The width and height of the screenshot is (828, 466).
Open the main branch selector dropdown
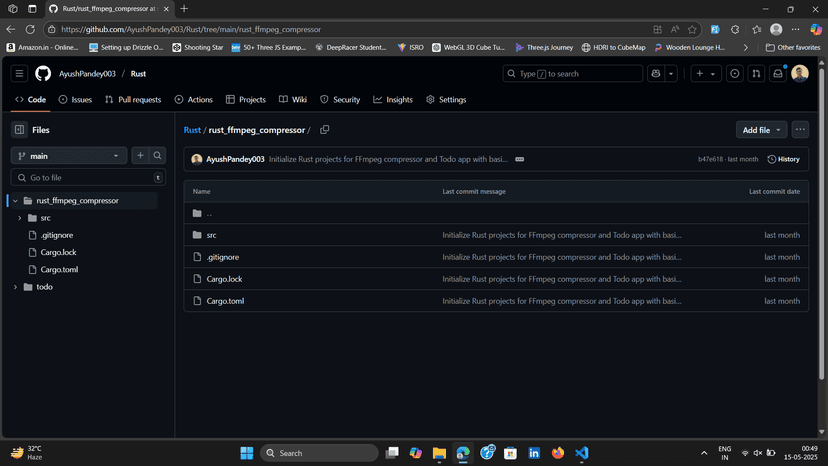click(x=69, y=156)
